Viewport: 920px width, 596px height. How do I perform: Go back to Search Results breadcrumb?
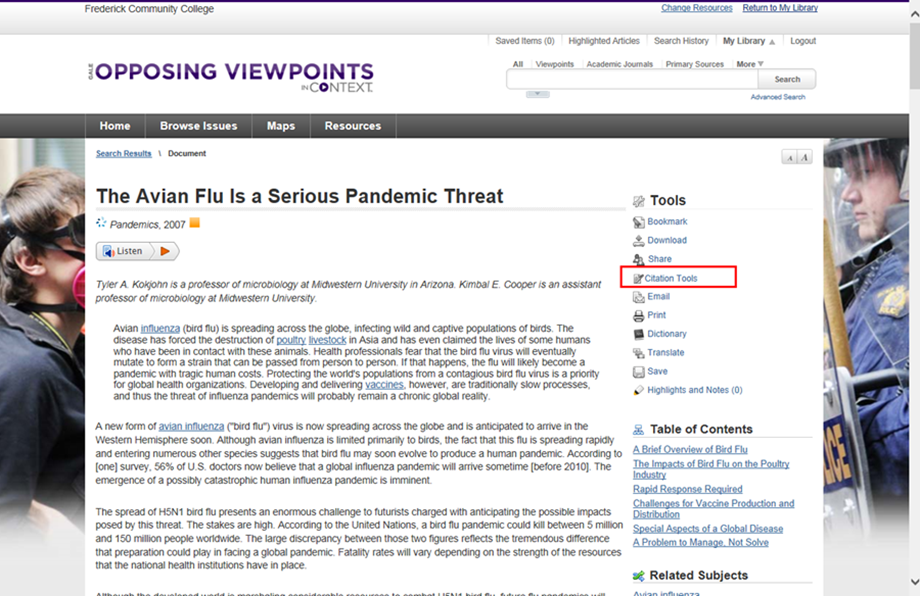click(124, 154)
